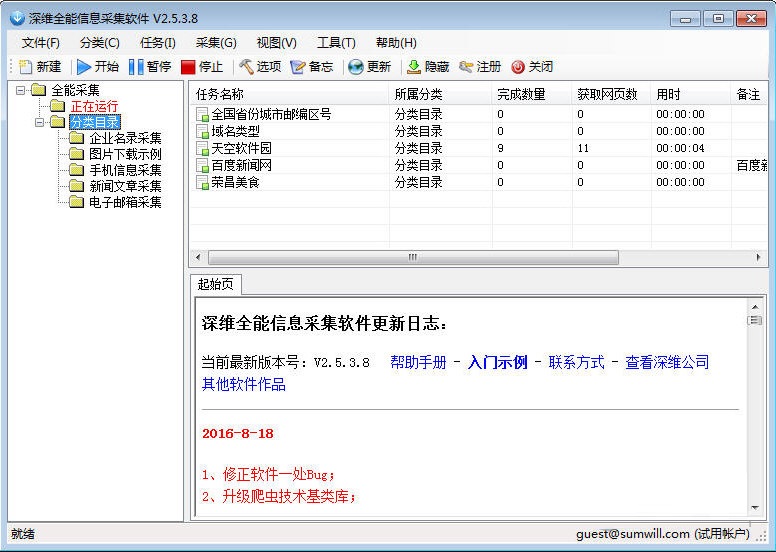776x552 pixels.
Task: Collapse the 全能采集 root tree node
Action: (20, 90)
